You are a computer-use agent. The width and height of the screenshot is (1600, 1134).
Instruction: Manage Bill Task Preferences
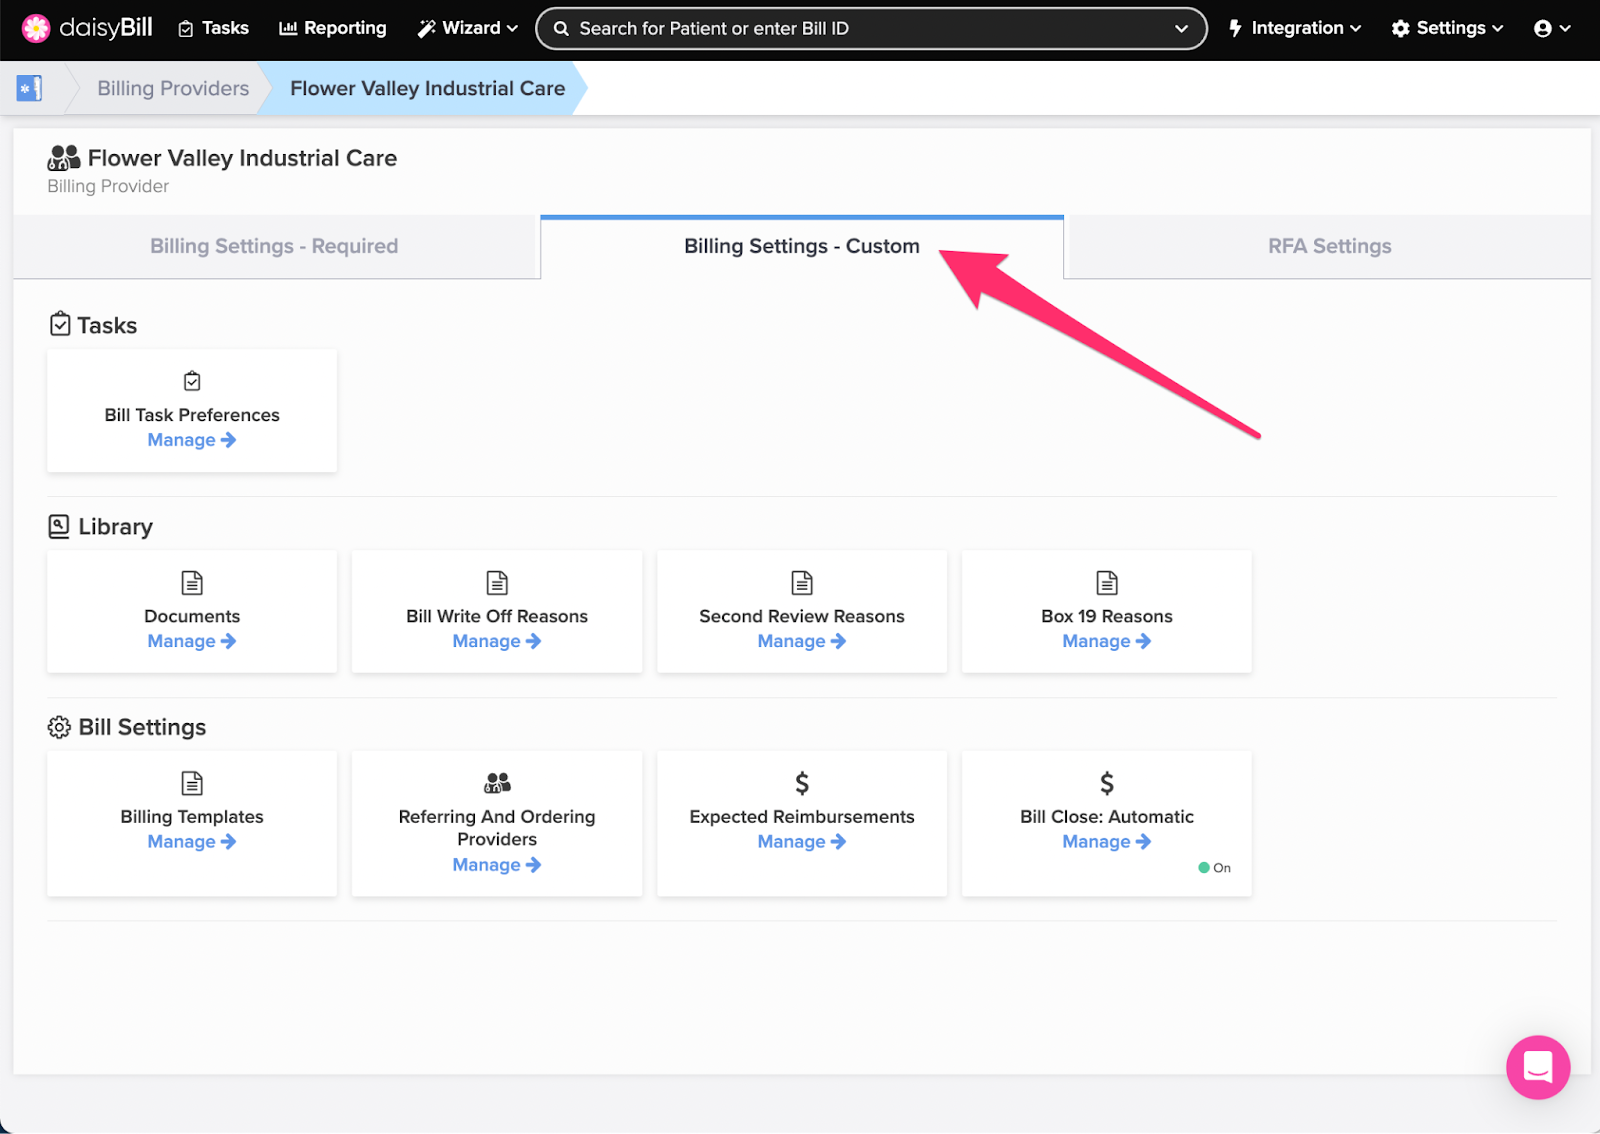tap(192, 440)
